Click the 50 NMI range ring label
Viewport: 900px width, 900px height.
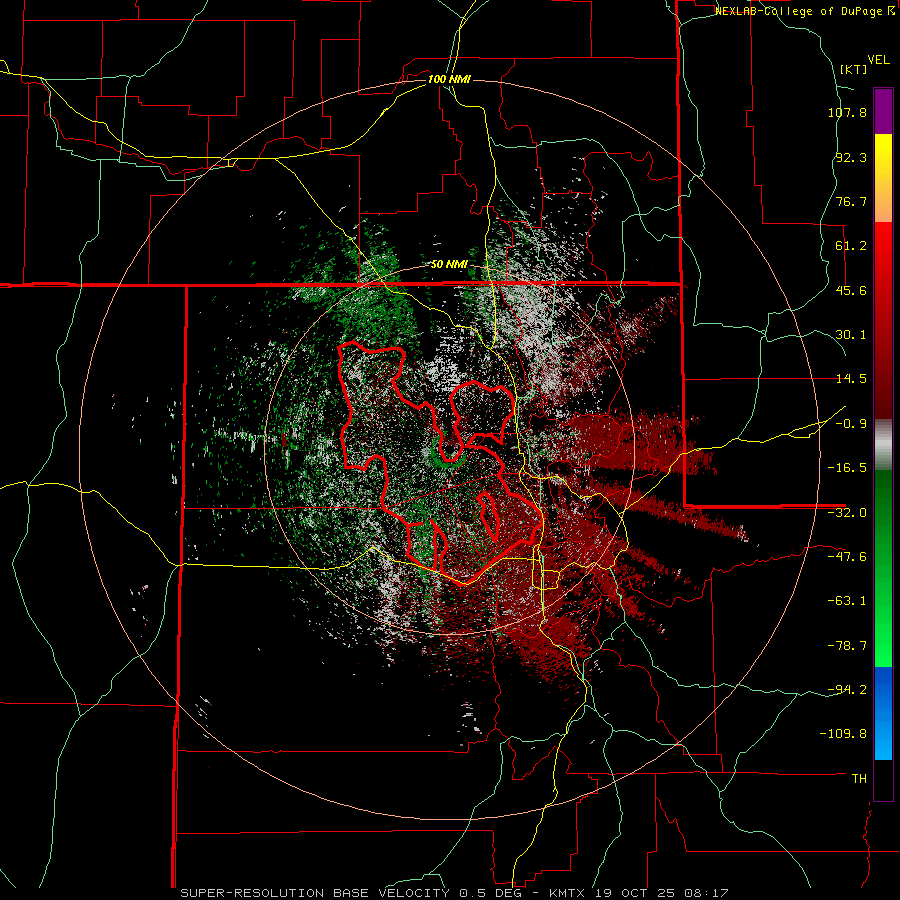point(449,265)
